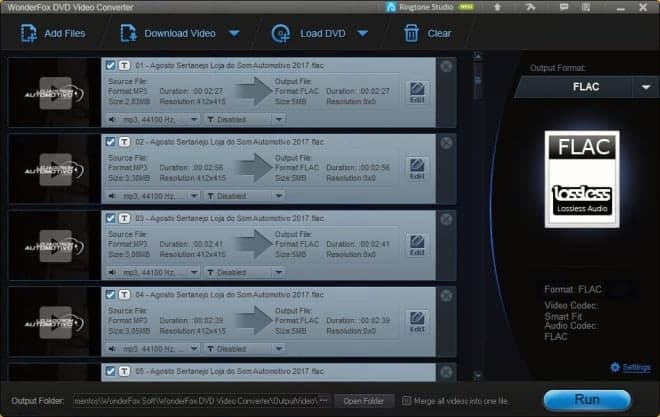Open the feedback chat icon in the title bar

point(564,7)
